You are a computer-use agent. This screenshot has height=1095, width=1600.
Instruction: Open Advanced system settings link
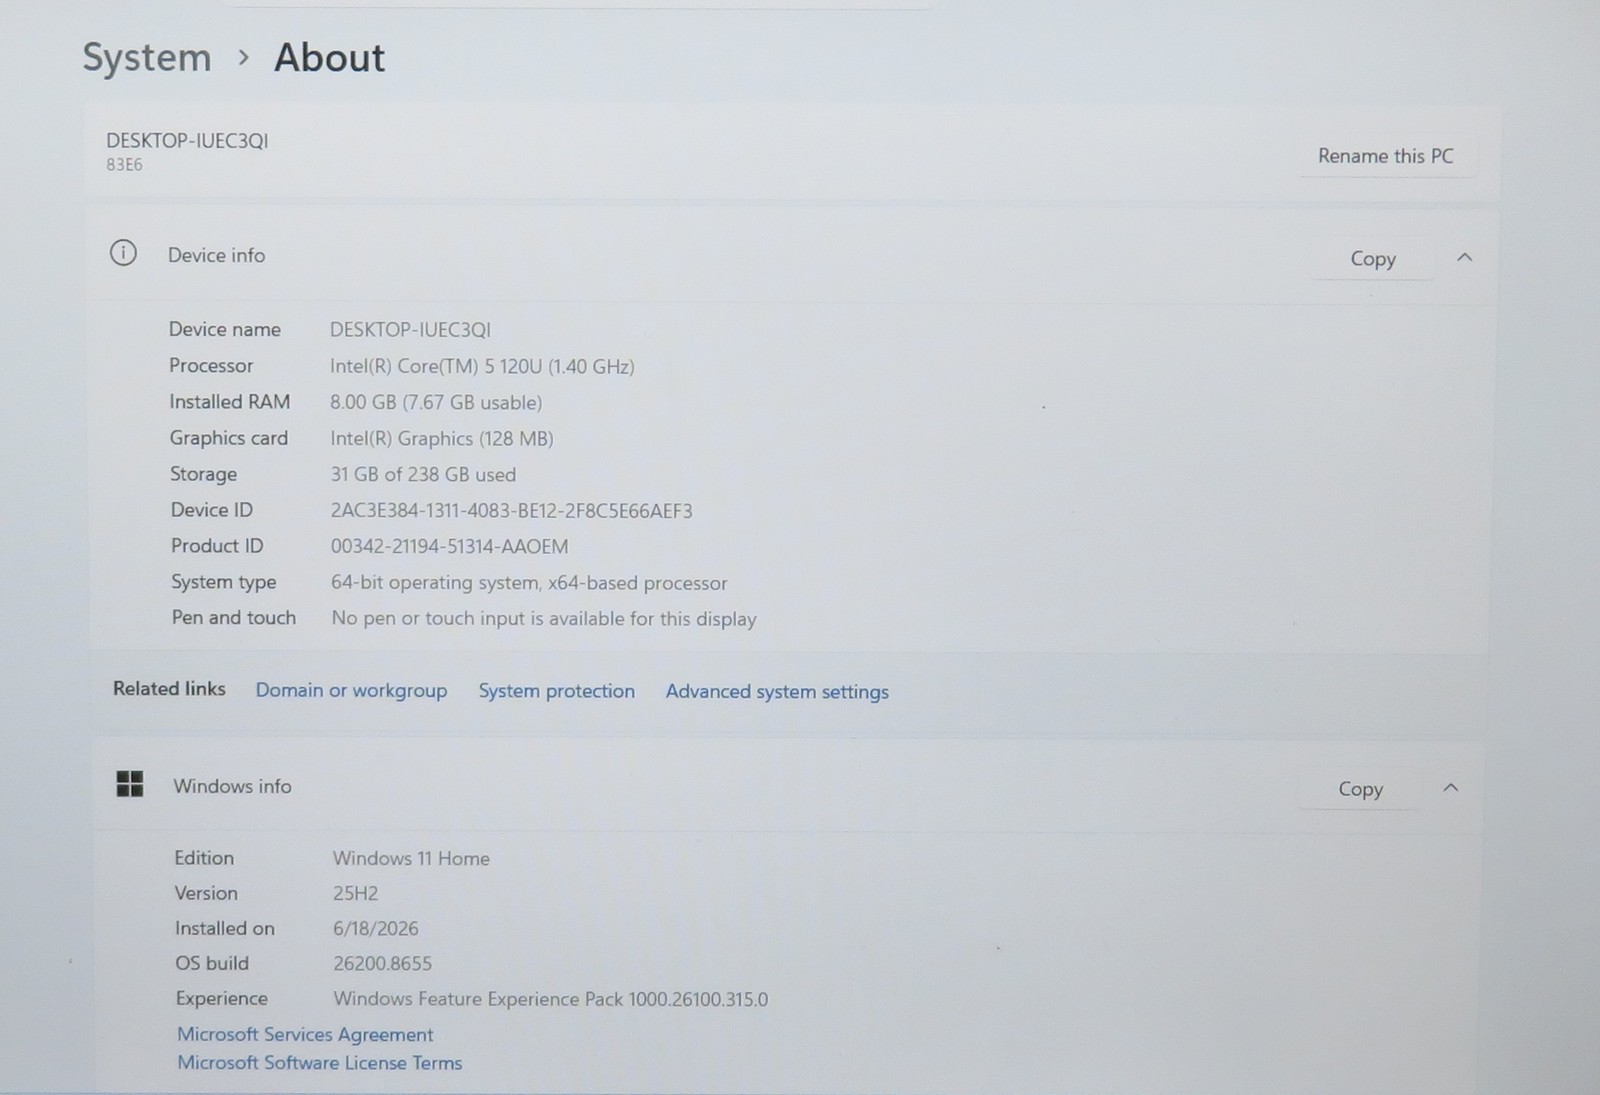point(777,692)
